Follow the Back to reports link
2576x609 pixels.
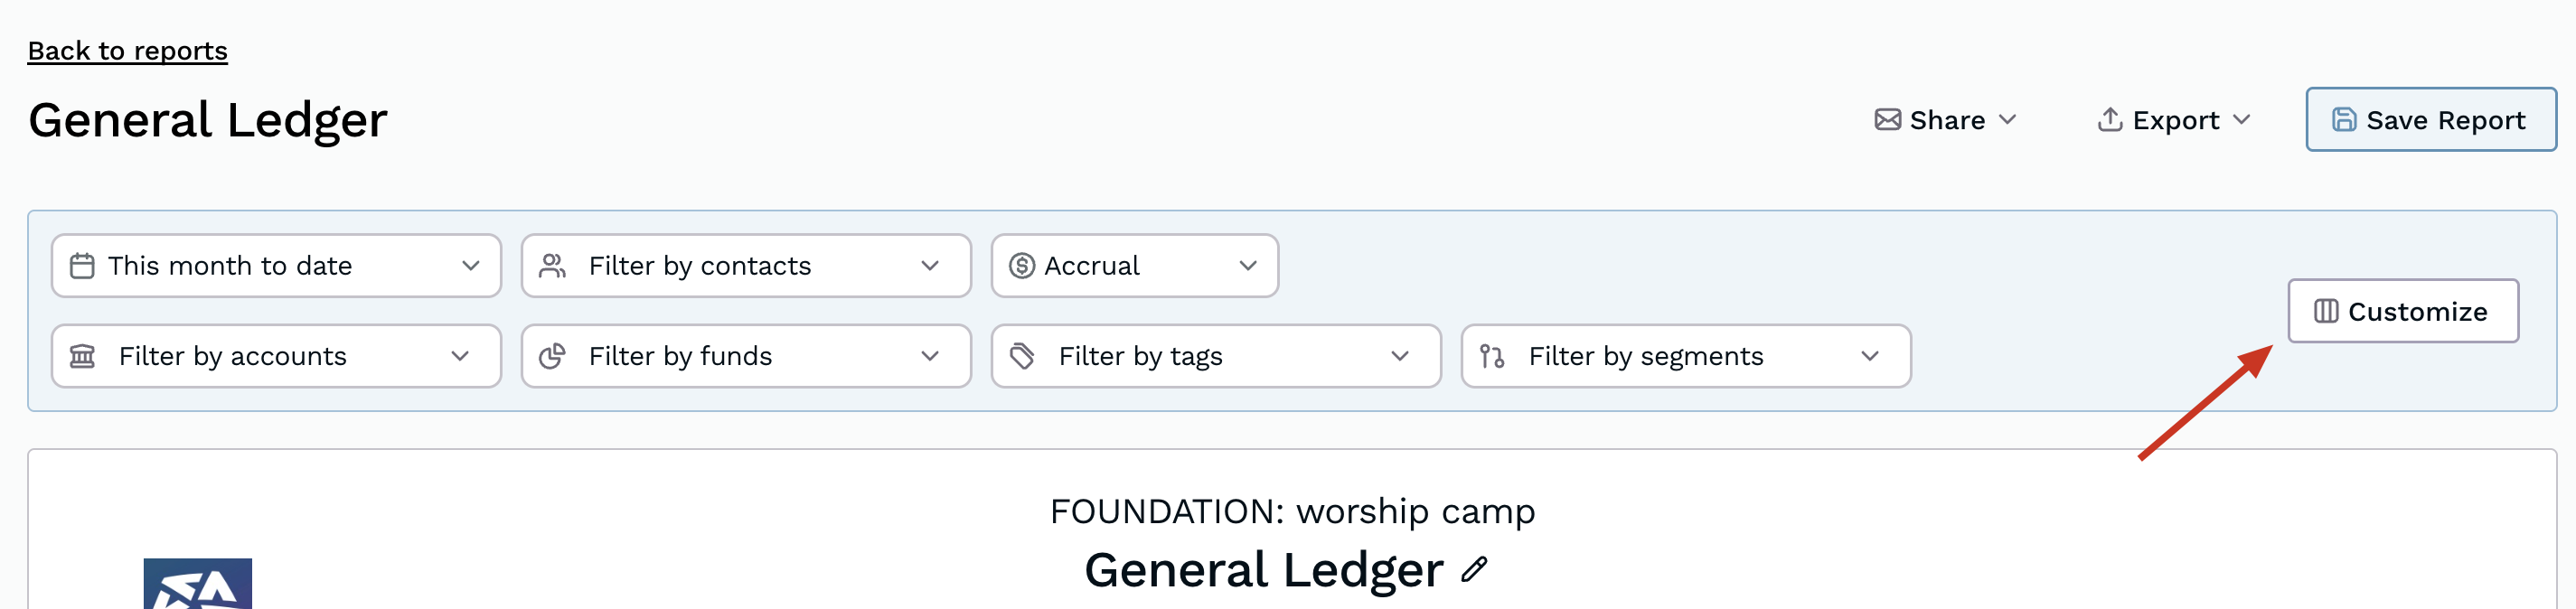click(x=127, y=51)
